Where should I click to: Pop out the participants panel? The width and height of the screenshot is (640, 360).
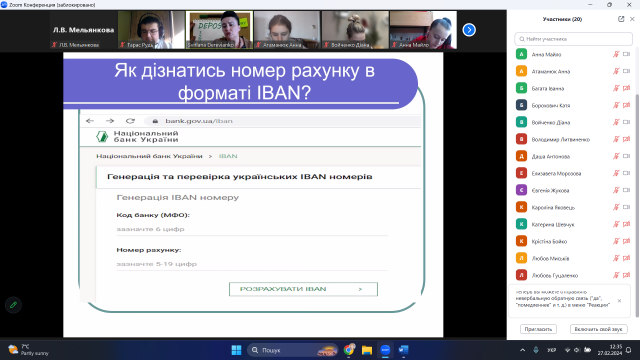[621, 19]
